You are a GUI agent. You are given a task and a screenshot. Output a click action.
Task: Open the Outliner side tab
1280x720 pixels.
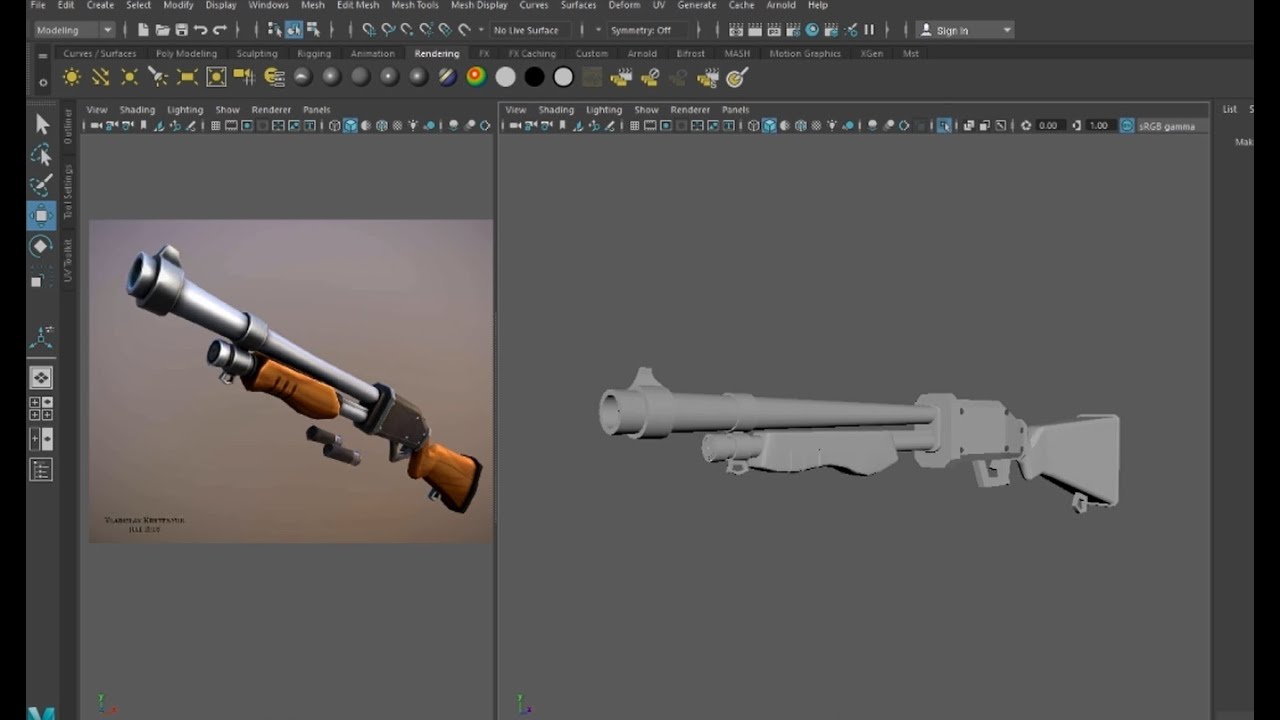tap(68, 126)
